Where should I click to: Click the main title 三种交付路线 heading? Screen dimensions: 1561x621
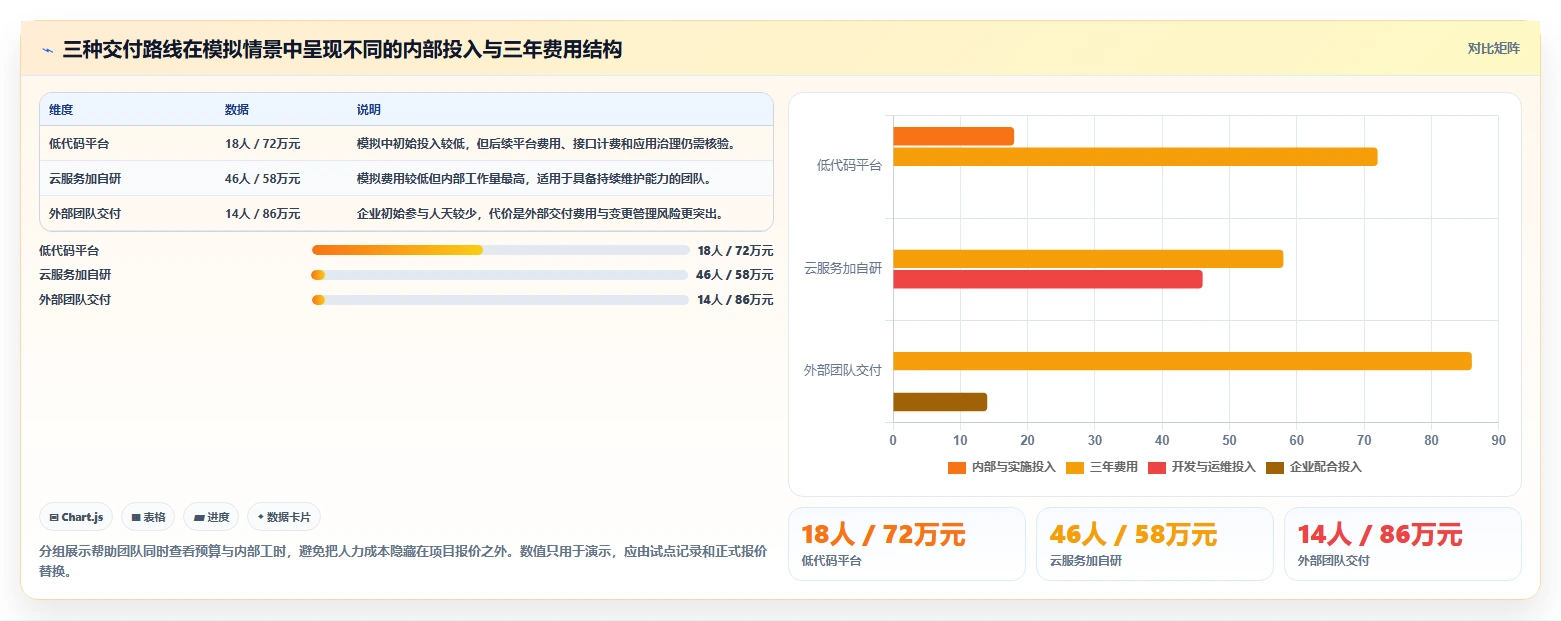pos(342,49)
